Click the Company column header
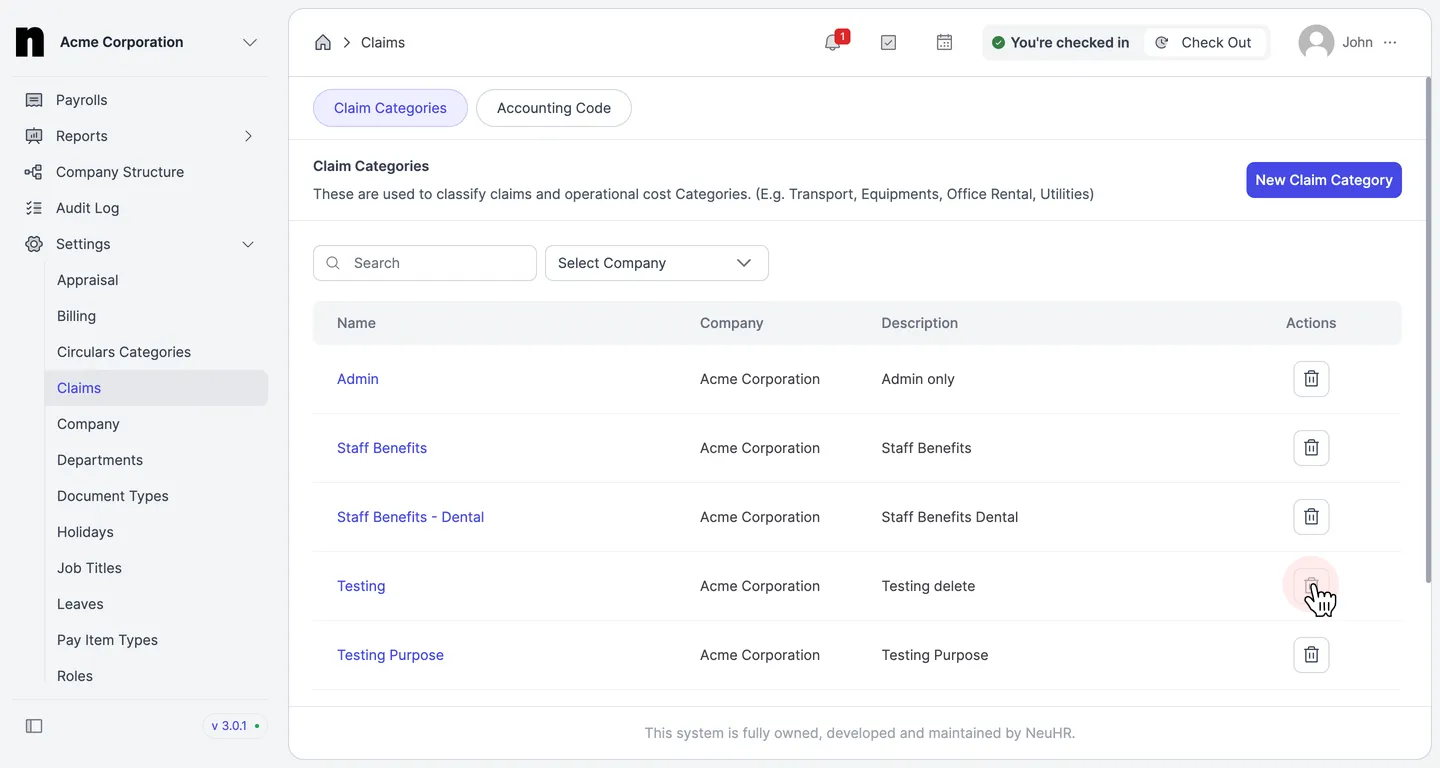 pos(731,323)
